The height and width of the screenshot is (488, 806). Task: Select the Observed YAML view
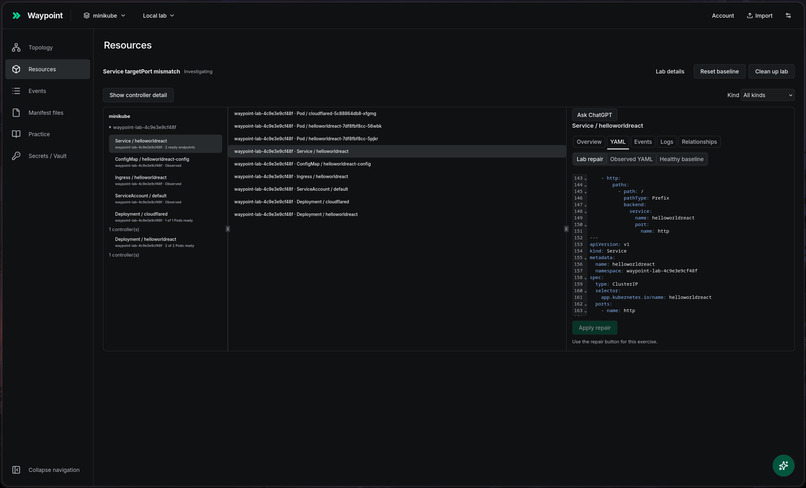[x=631, y=159]
